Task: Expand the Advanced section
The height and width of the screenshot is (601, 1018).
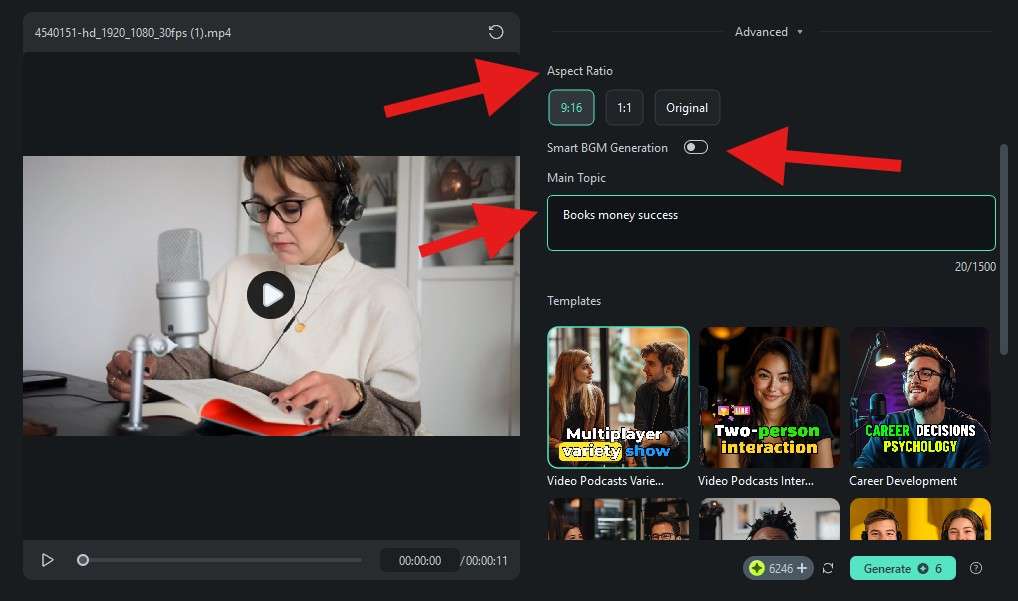Action: pyautogui.click(x=769, y=32)
